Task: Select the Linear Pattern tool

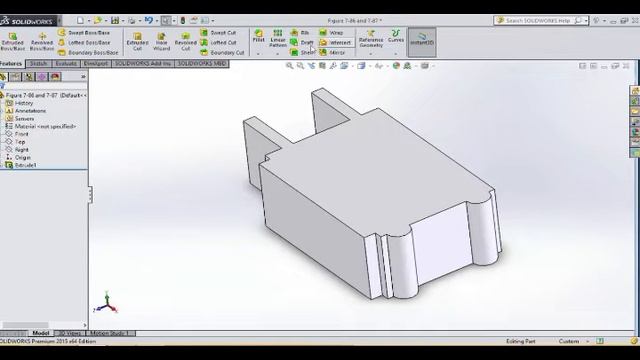Action: point(278,38)
